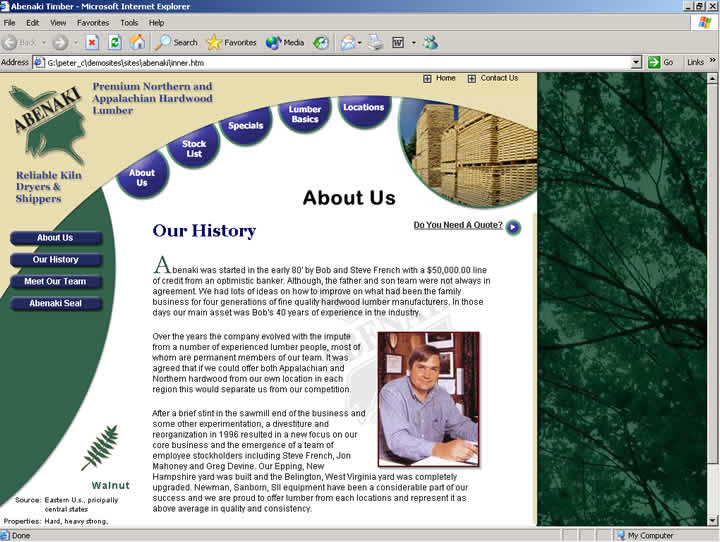The height and width of the screenshot is (542, 720).
Task: Refresh the page with the green arrows icon
Action: click(x=114, y=43)
